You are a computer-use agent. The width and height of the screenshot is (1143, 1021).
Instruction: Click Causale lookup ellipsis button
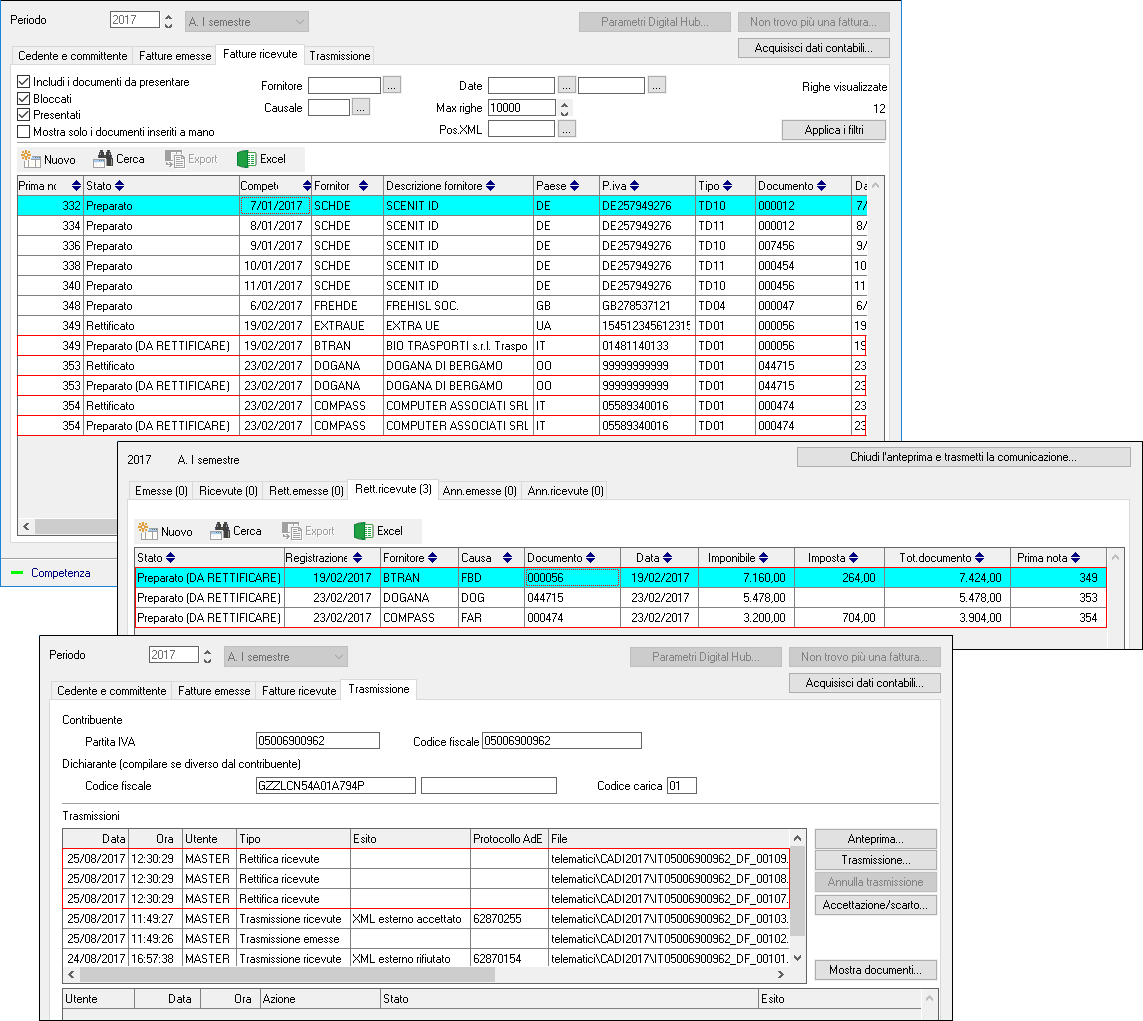click(361, 107)
